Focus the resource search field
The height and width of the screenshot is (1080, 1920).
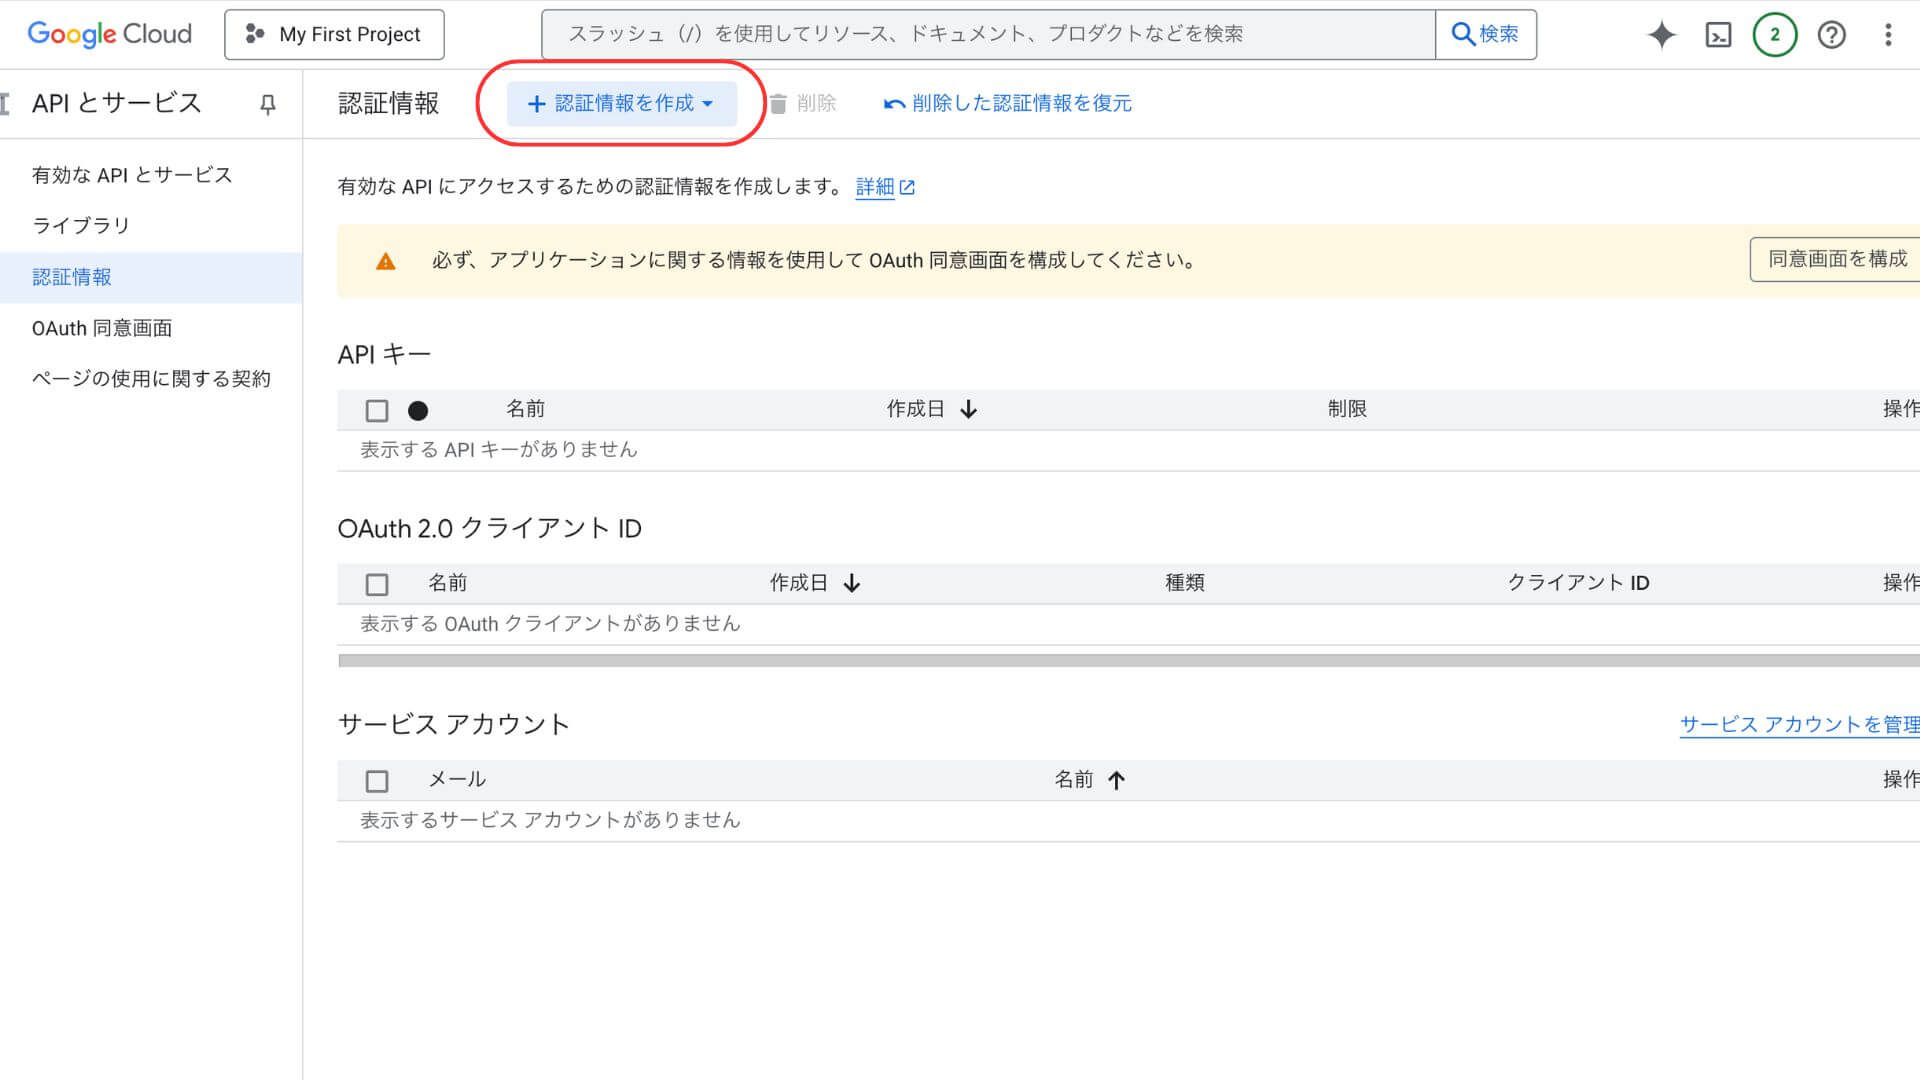tap(988, 35)
